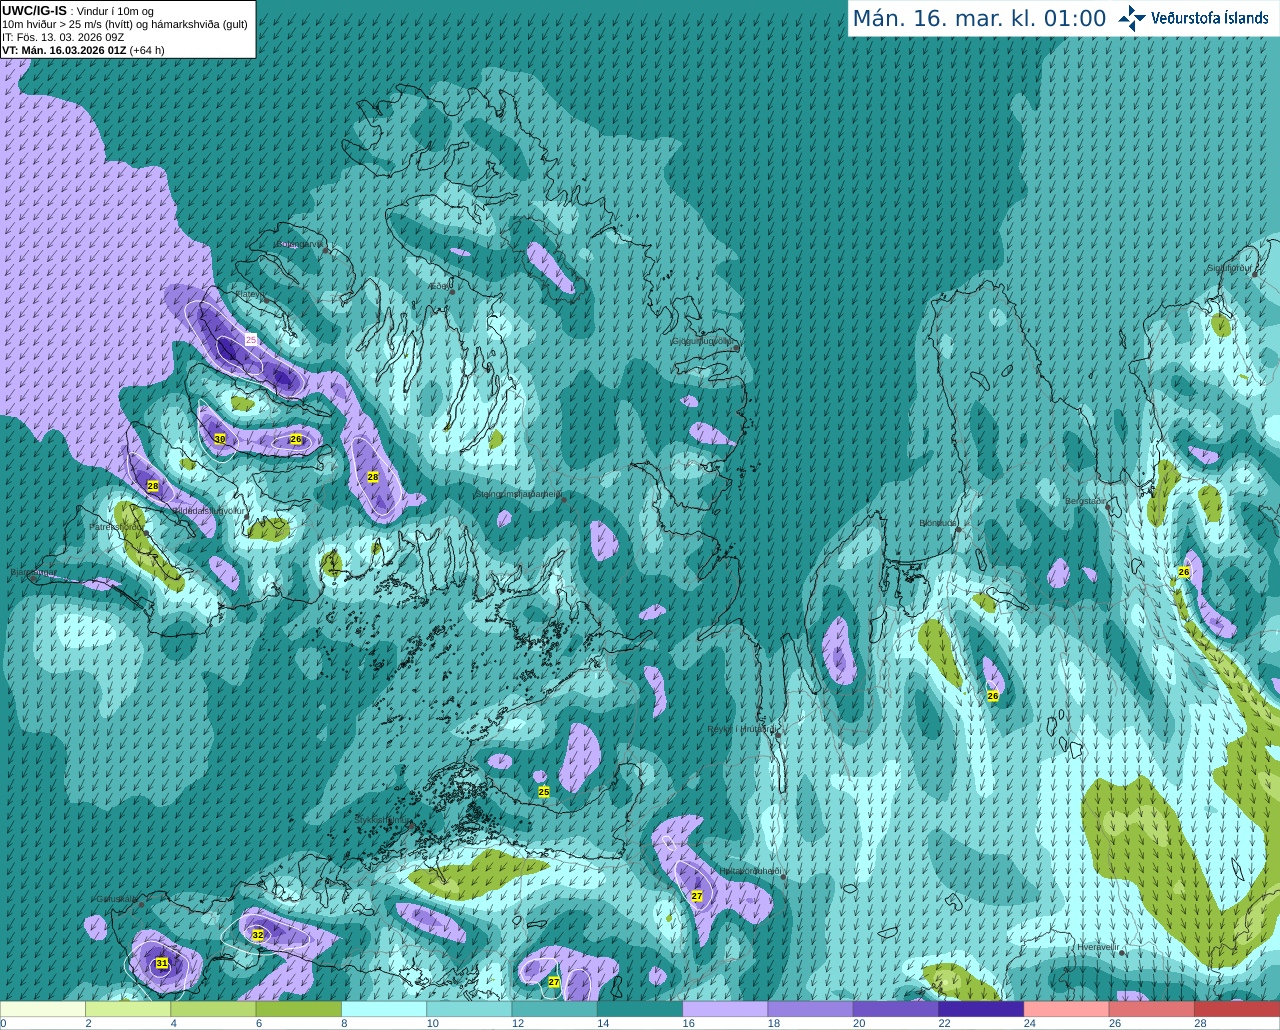This screenshot has width=1280, height=1030.
Task: Click the Stykkishólmur station label
Action: [382, 819]
